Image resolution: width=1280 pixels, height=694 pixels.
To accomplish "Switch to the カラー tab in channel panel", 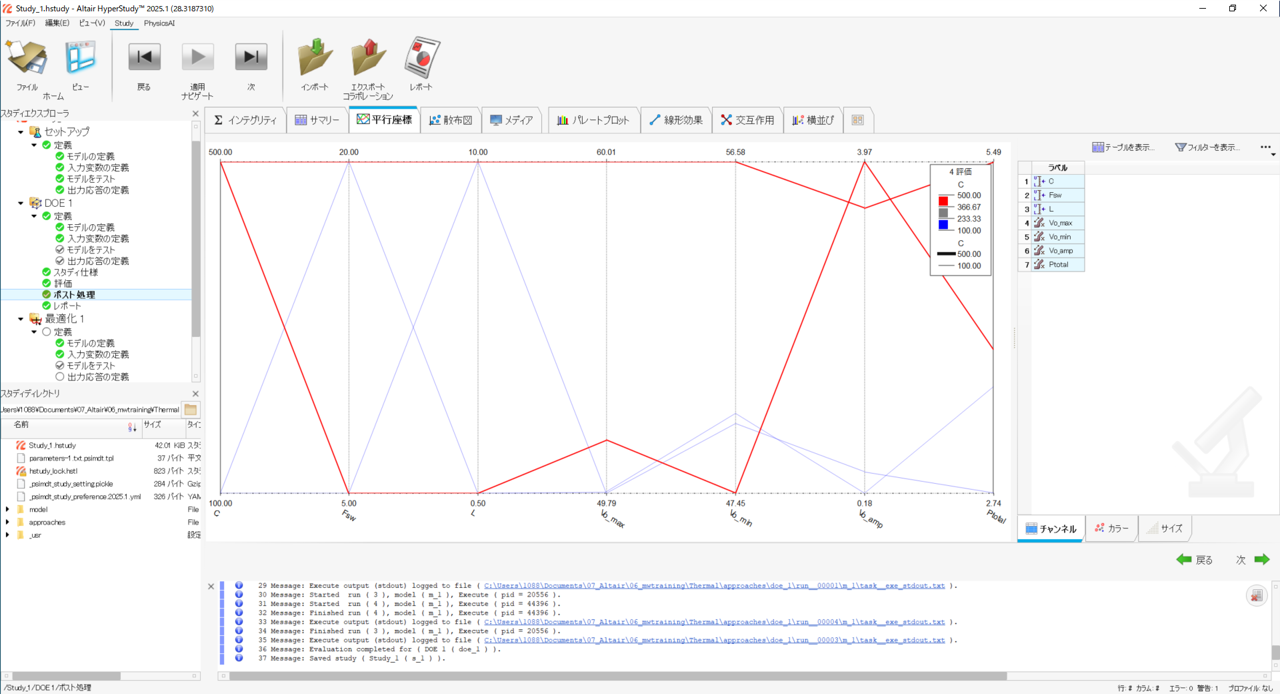I will 1111,529.
